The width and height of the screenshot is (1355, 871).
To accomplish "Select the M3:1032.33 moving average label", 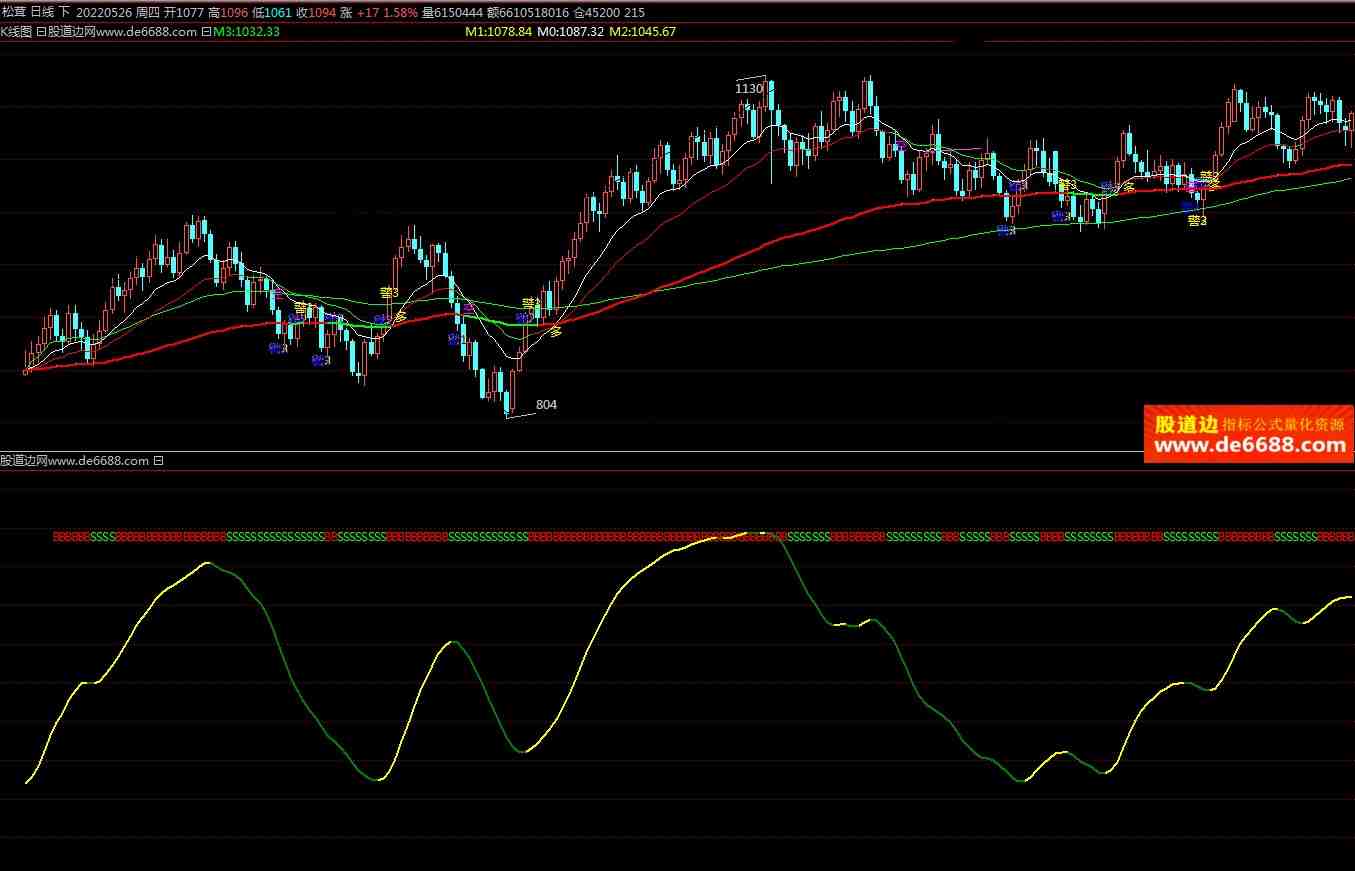I will (x=246, y=32).
